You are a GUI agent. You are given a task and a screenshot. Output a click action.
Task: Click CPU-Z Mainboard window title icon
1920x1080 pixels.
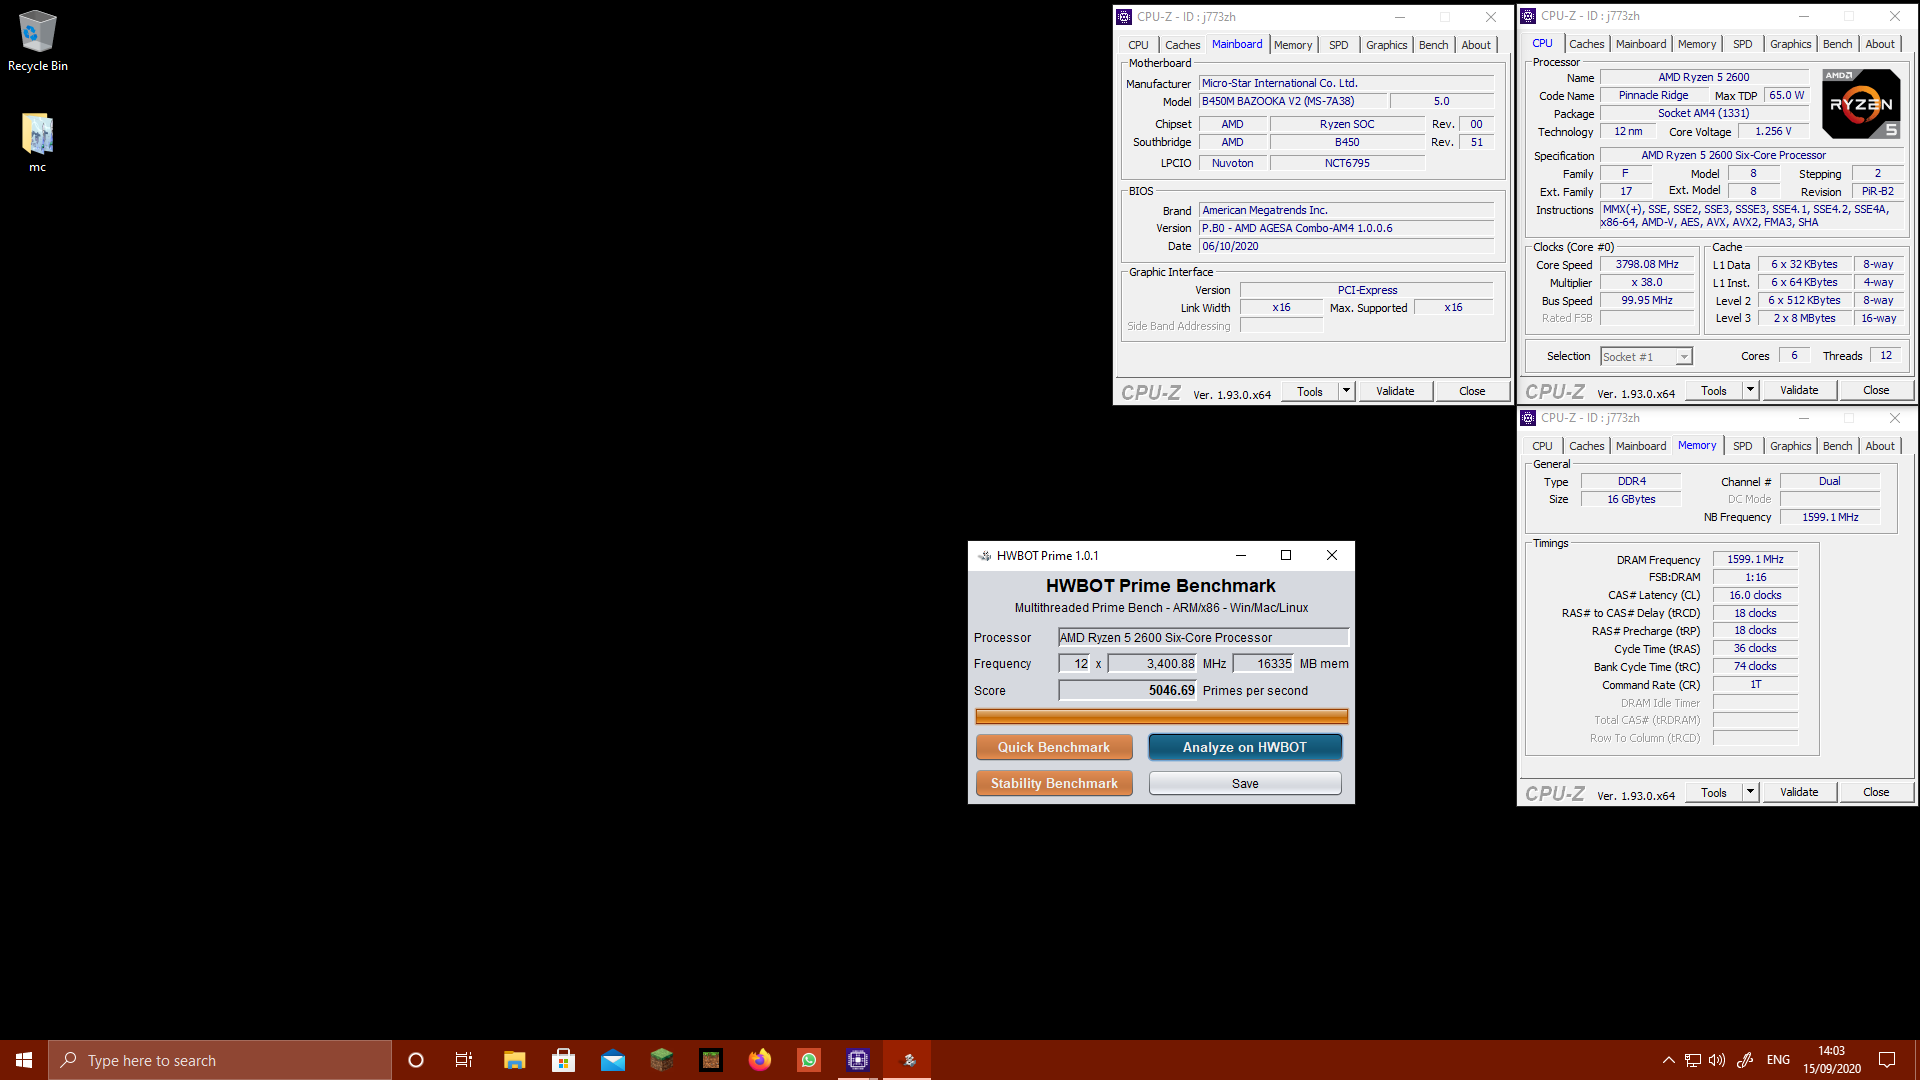[x=1124, y=17]
